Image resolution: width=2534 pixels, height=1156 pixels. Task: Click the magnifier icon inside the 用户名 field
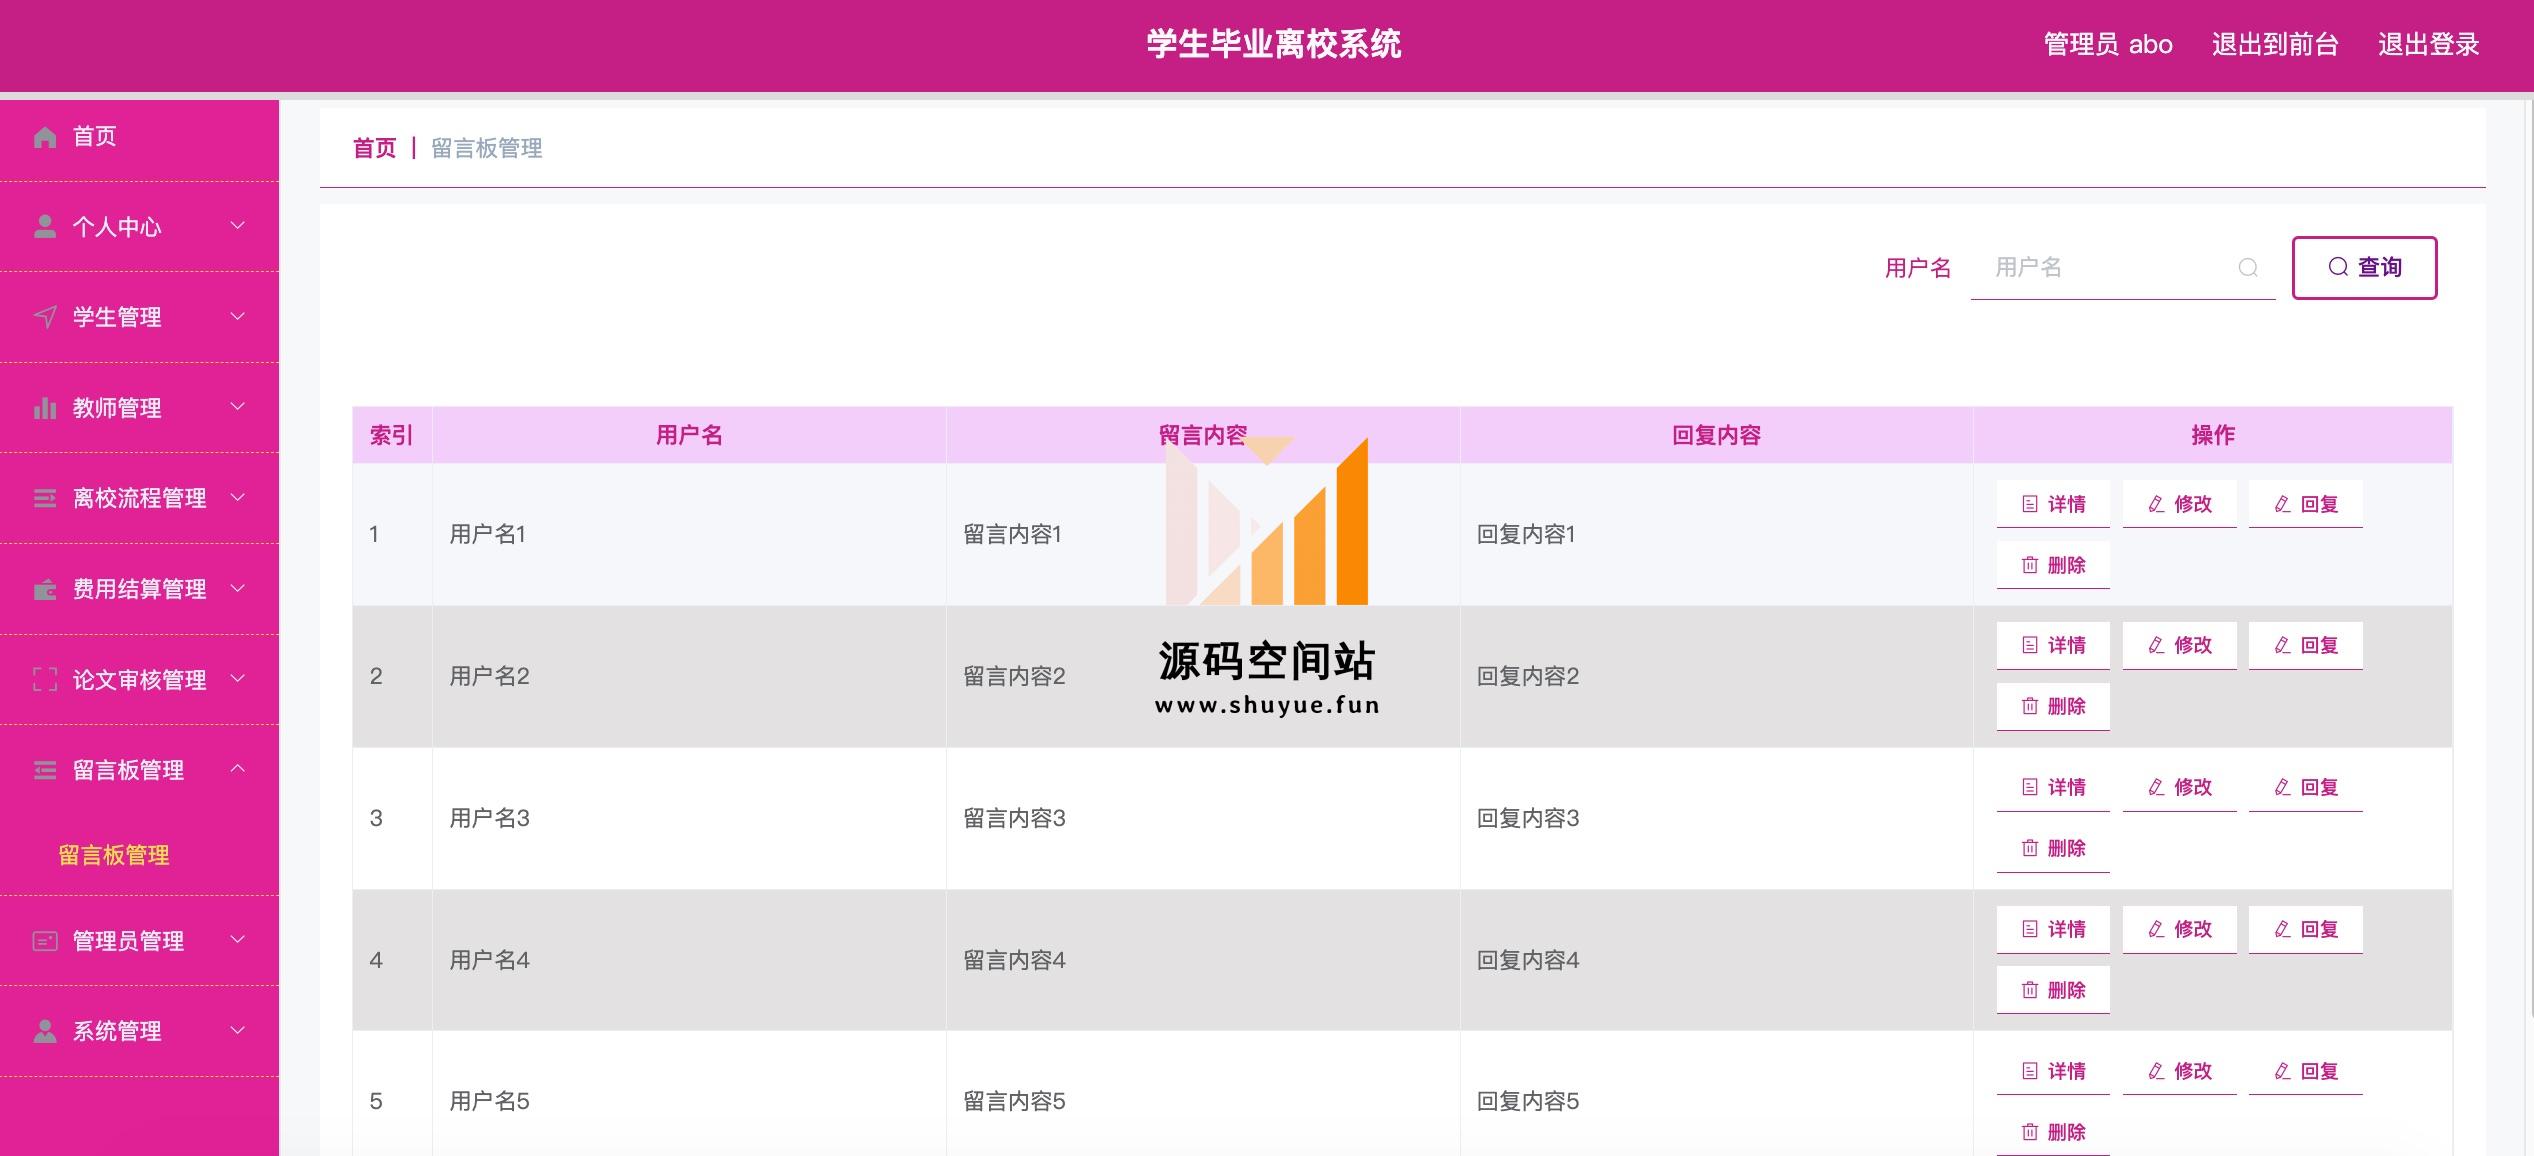coord(2248,268)
